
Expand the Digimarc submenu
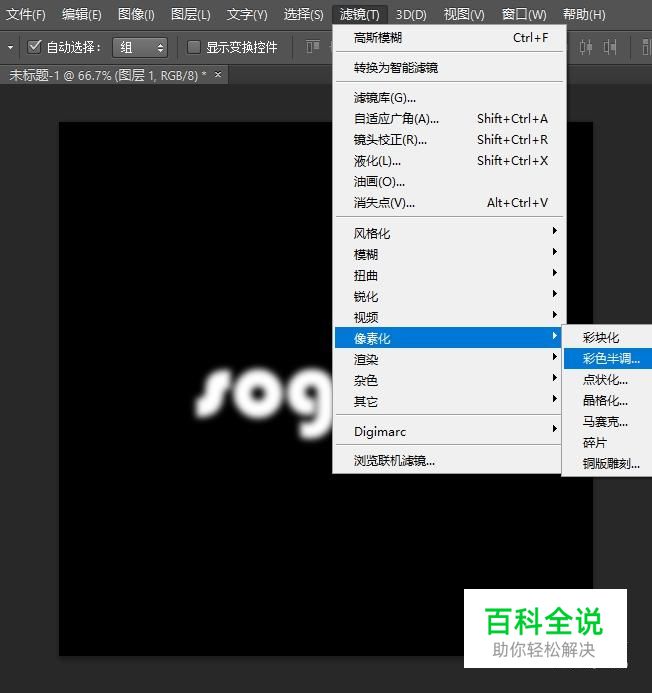[x=449, y=431]
